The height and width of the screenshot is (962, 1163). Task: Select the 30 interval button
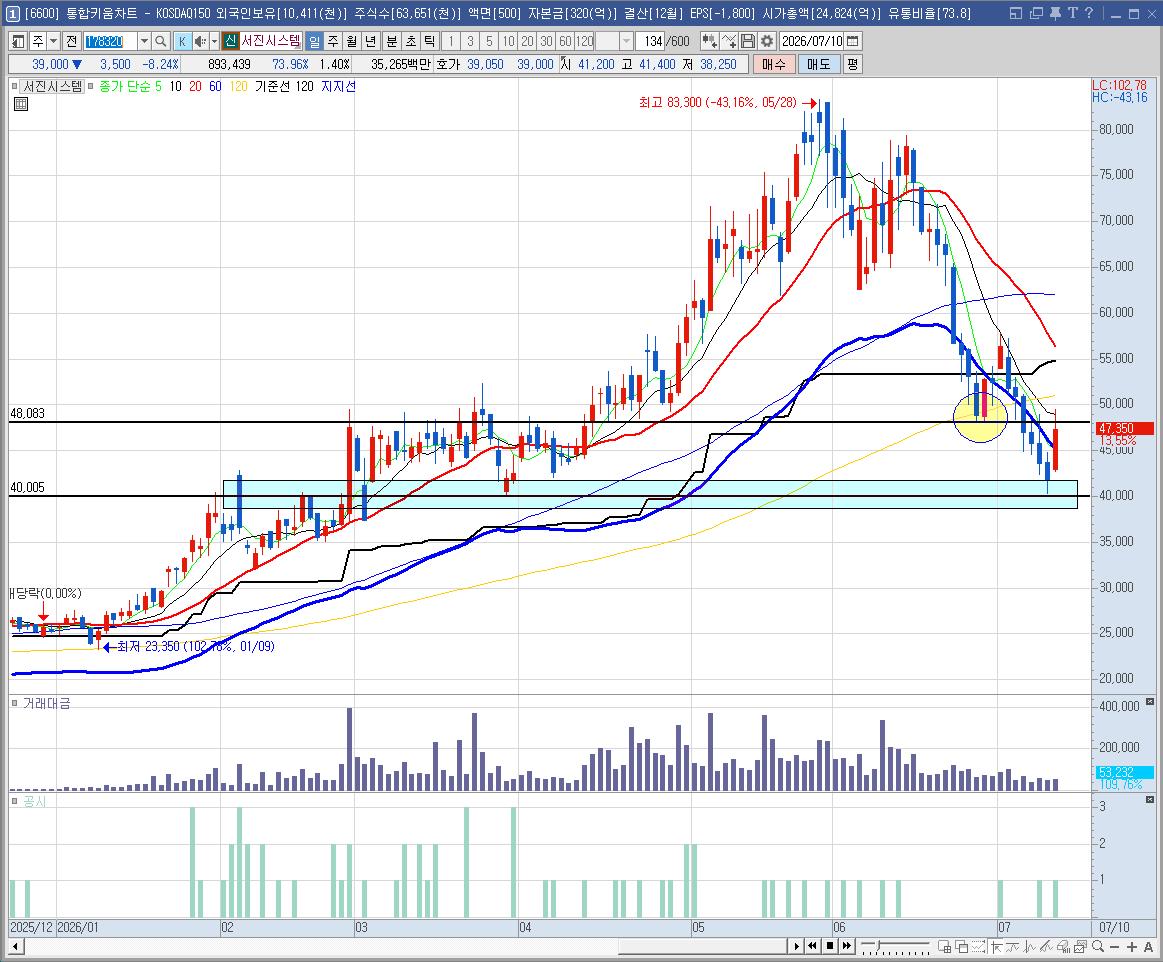click(x=547, y=42)
